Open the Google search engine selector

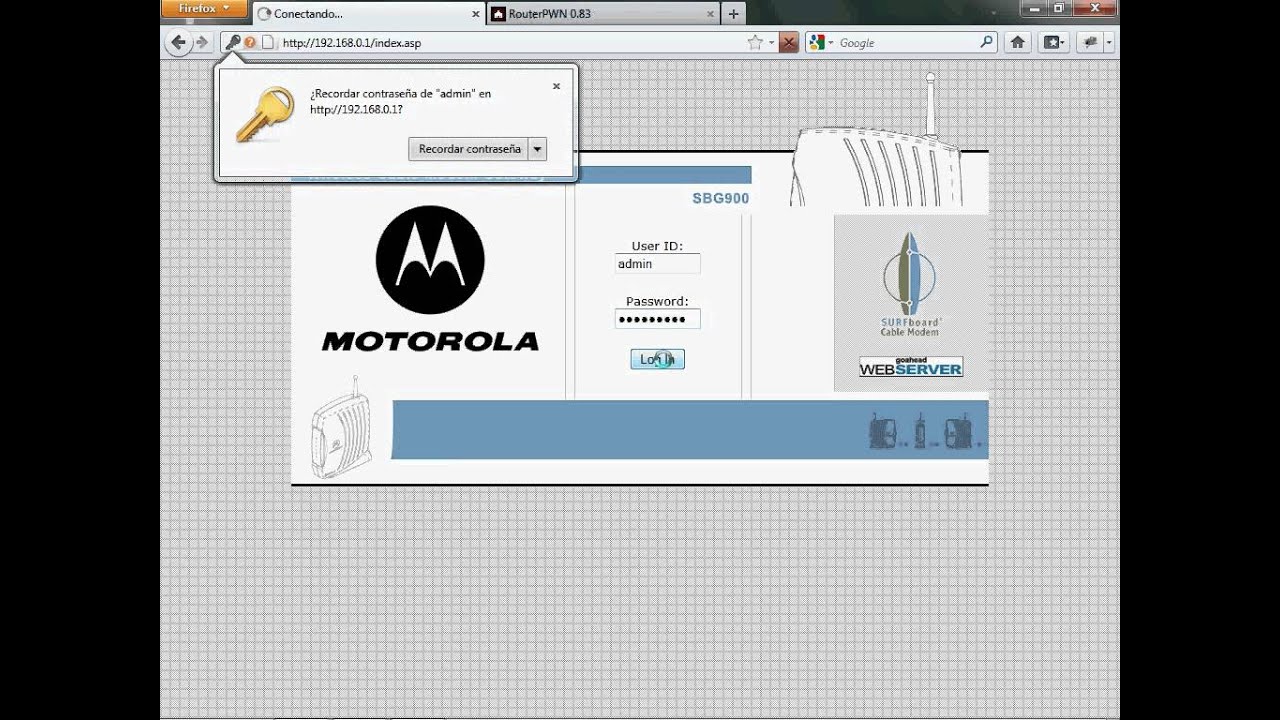821,43
